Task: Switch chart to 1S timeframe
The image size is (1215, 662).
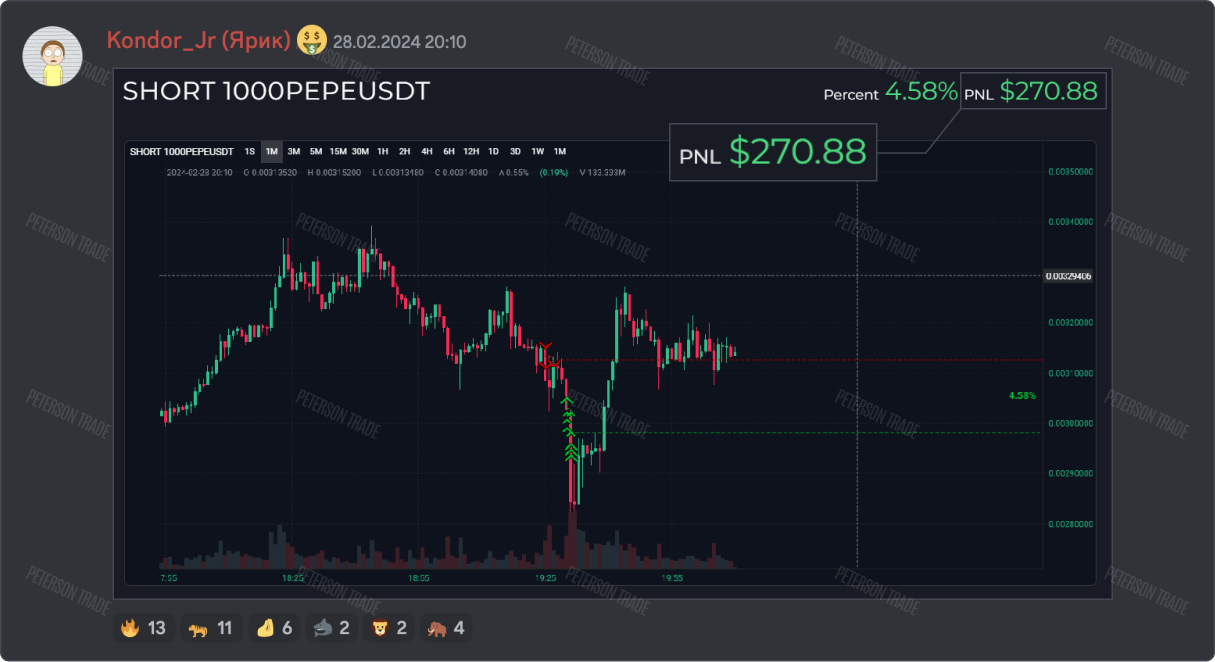Action: (249, 152)
